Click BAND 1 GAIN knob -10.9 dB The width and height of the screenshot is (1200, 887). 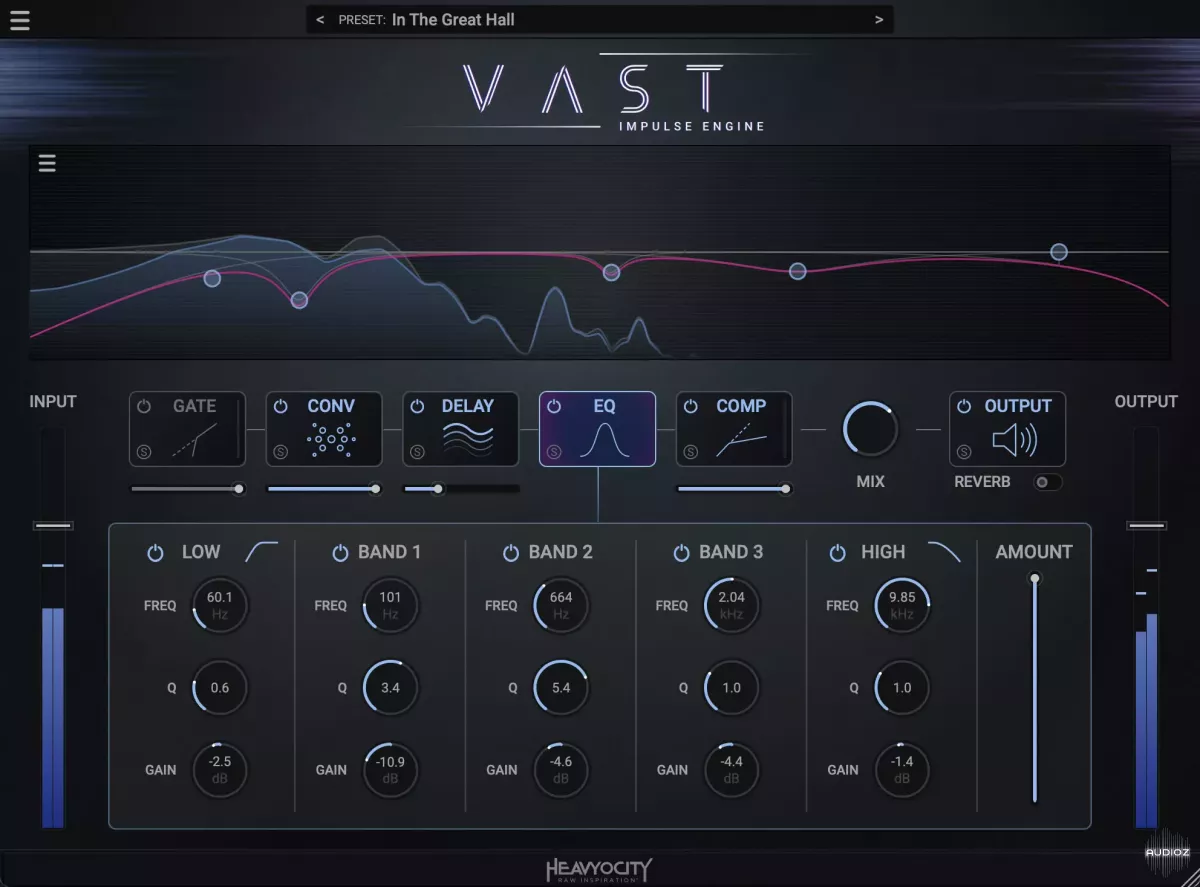390,770
